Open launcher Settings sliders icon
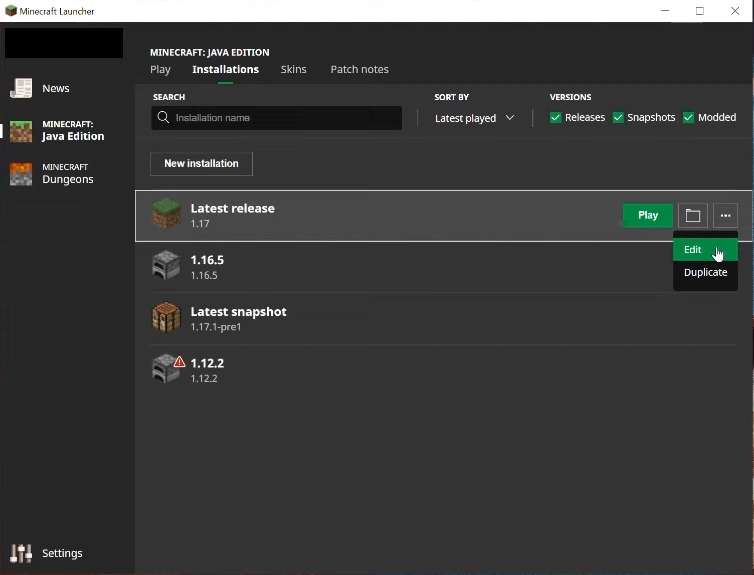Viewport: 754px width, 575px height. (21, 553)
